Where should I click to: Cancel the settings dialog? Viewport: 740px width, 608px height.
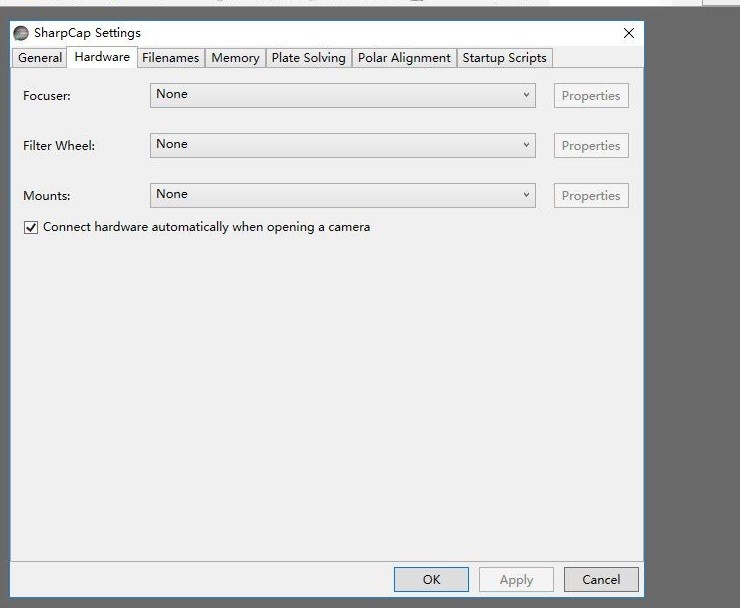pyautogui.click(x=601, y=579)
